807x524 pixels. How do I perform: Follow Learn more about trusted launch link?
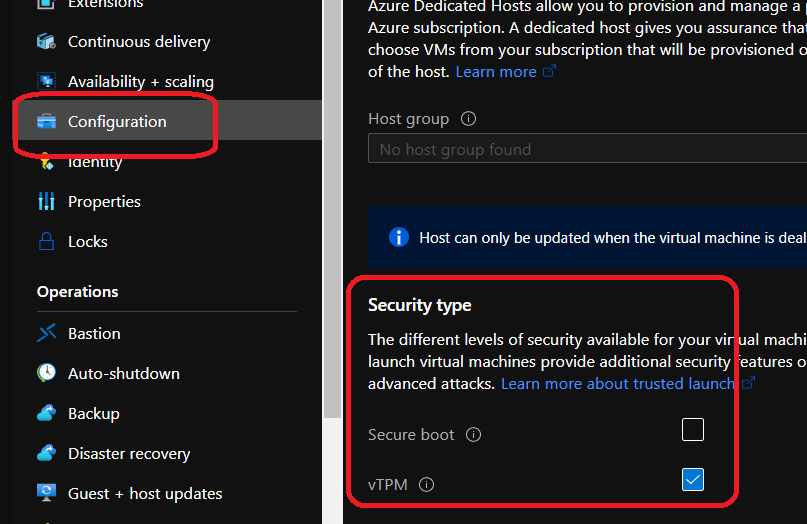coord(618,384)
